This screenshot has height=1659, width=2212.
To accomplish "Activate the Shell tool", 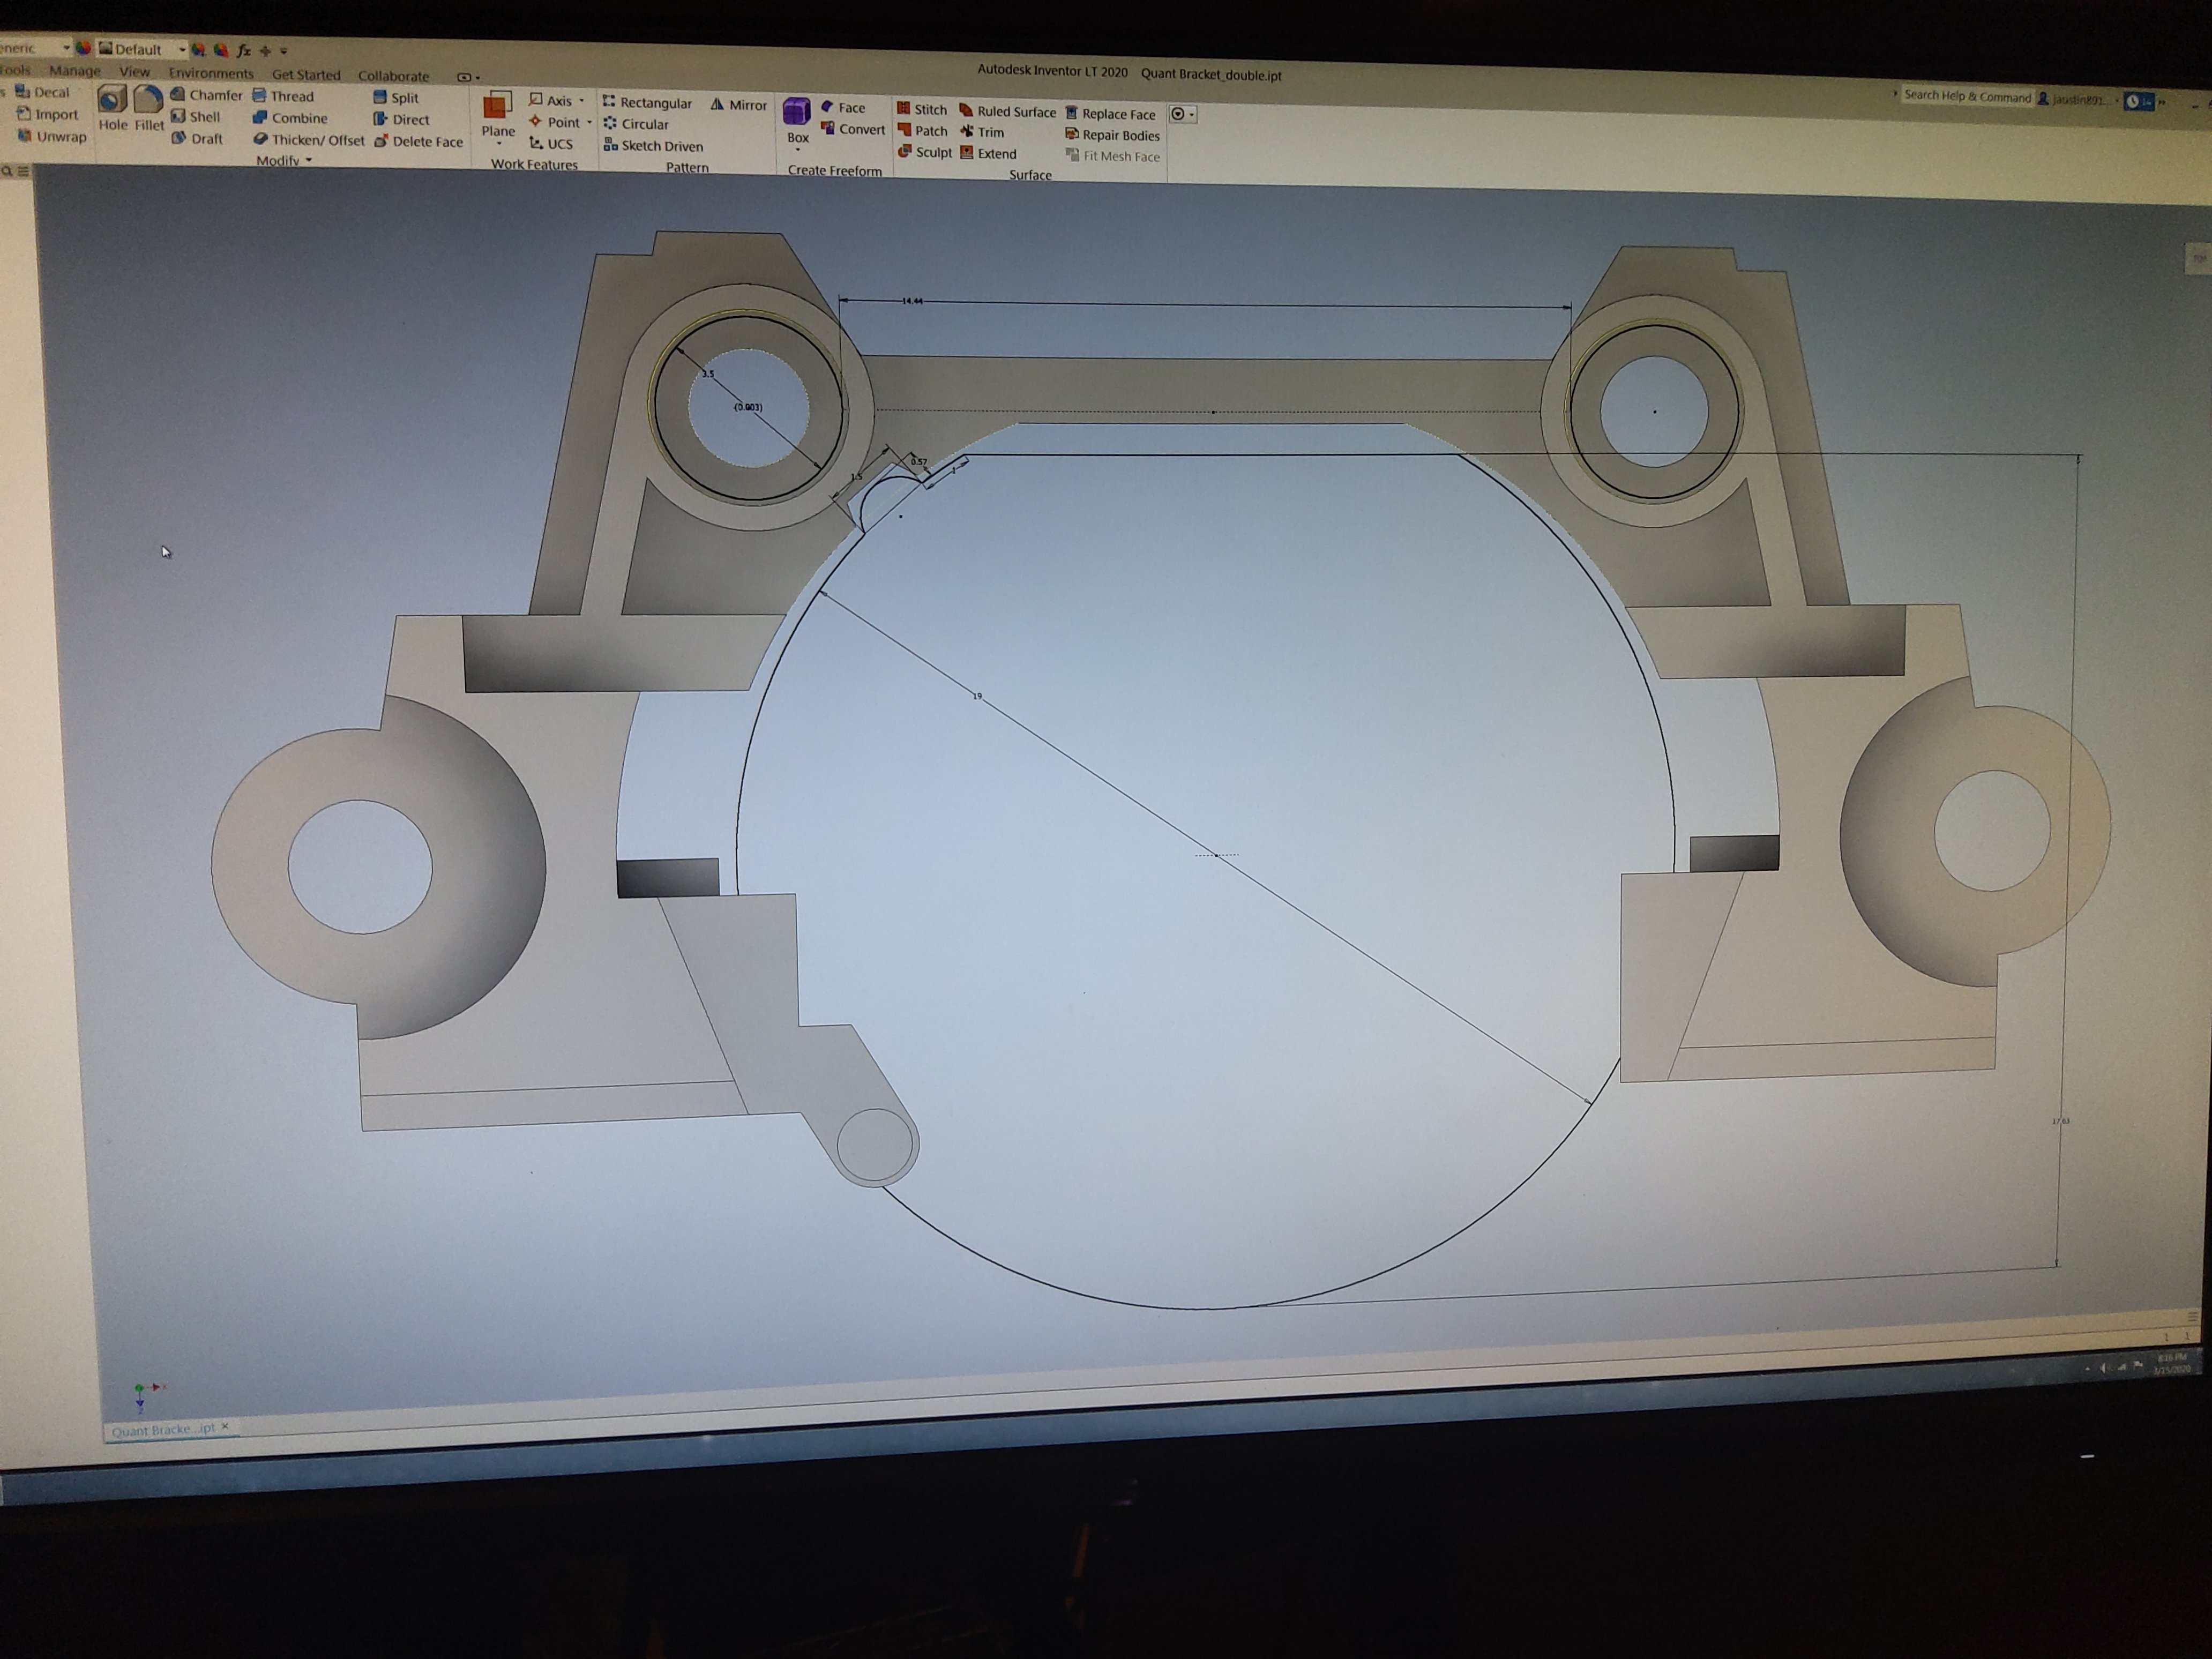I will tap(195, 117).
